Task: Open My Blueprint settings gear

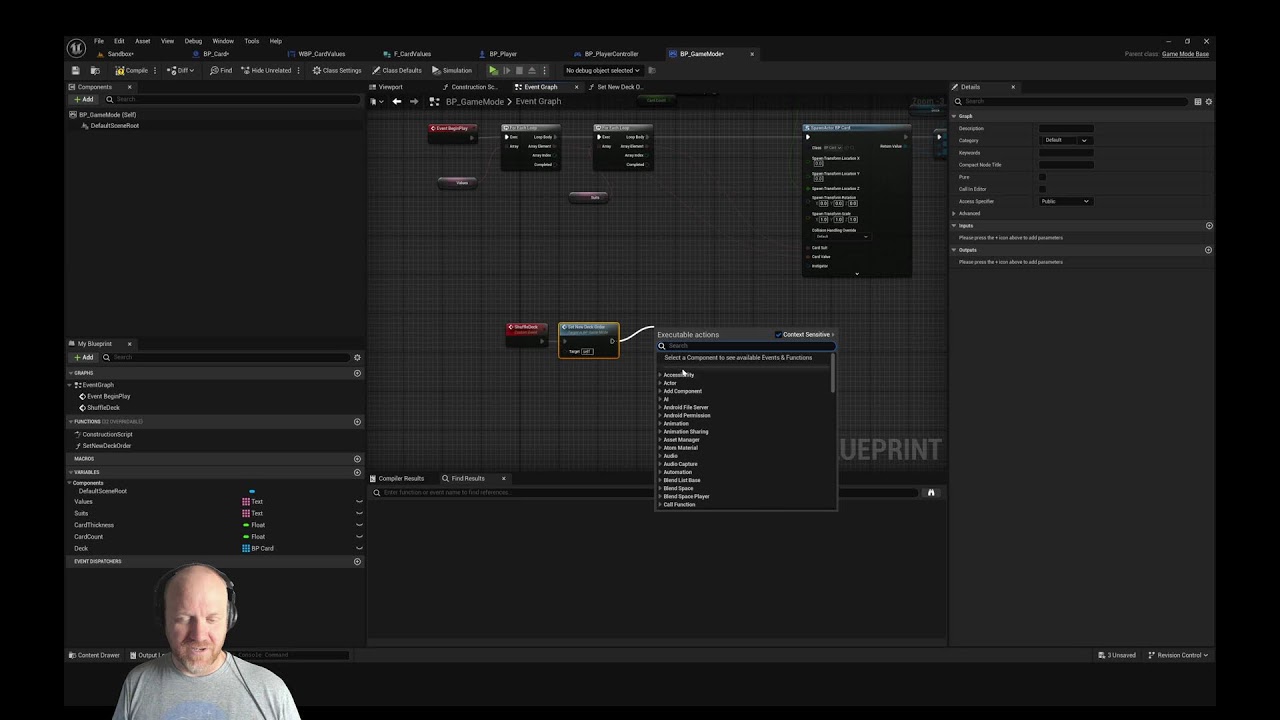Action: pos(357,357)
